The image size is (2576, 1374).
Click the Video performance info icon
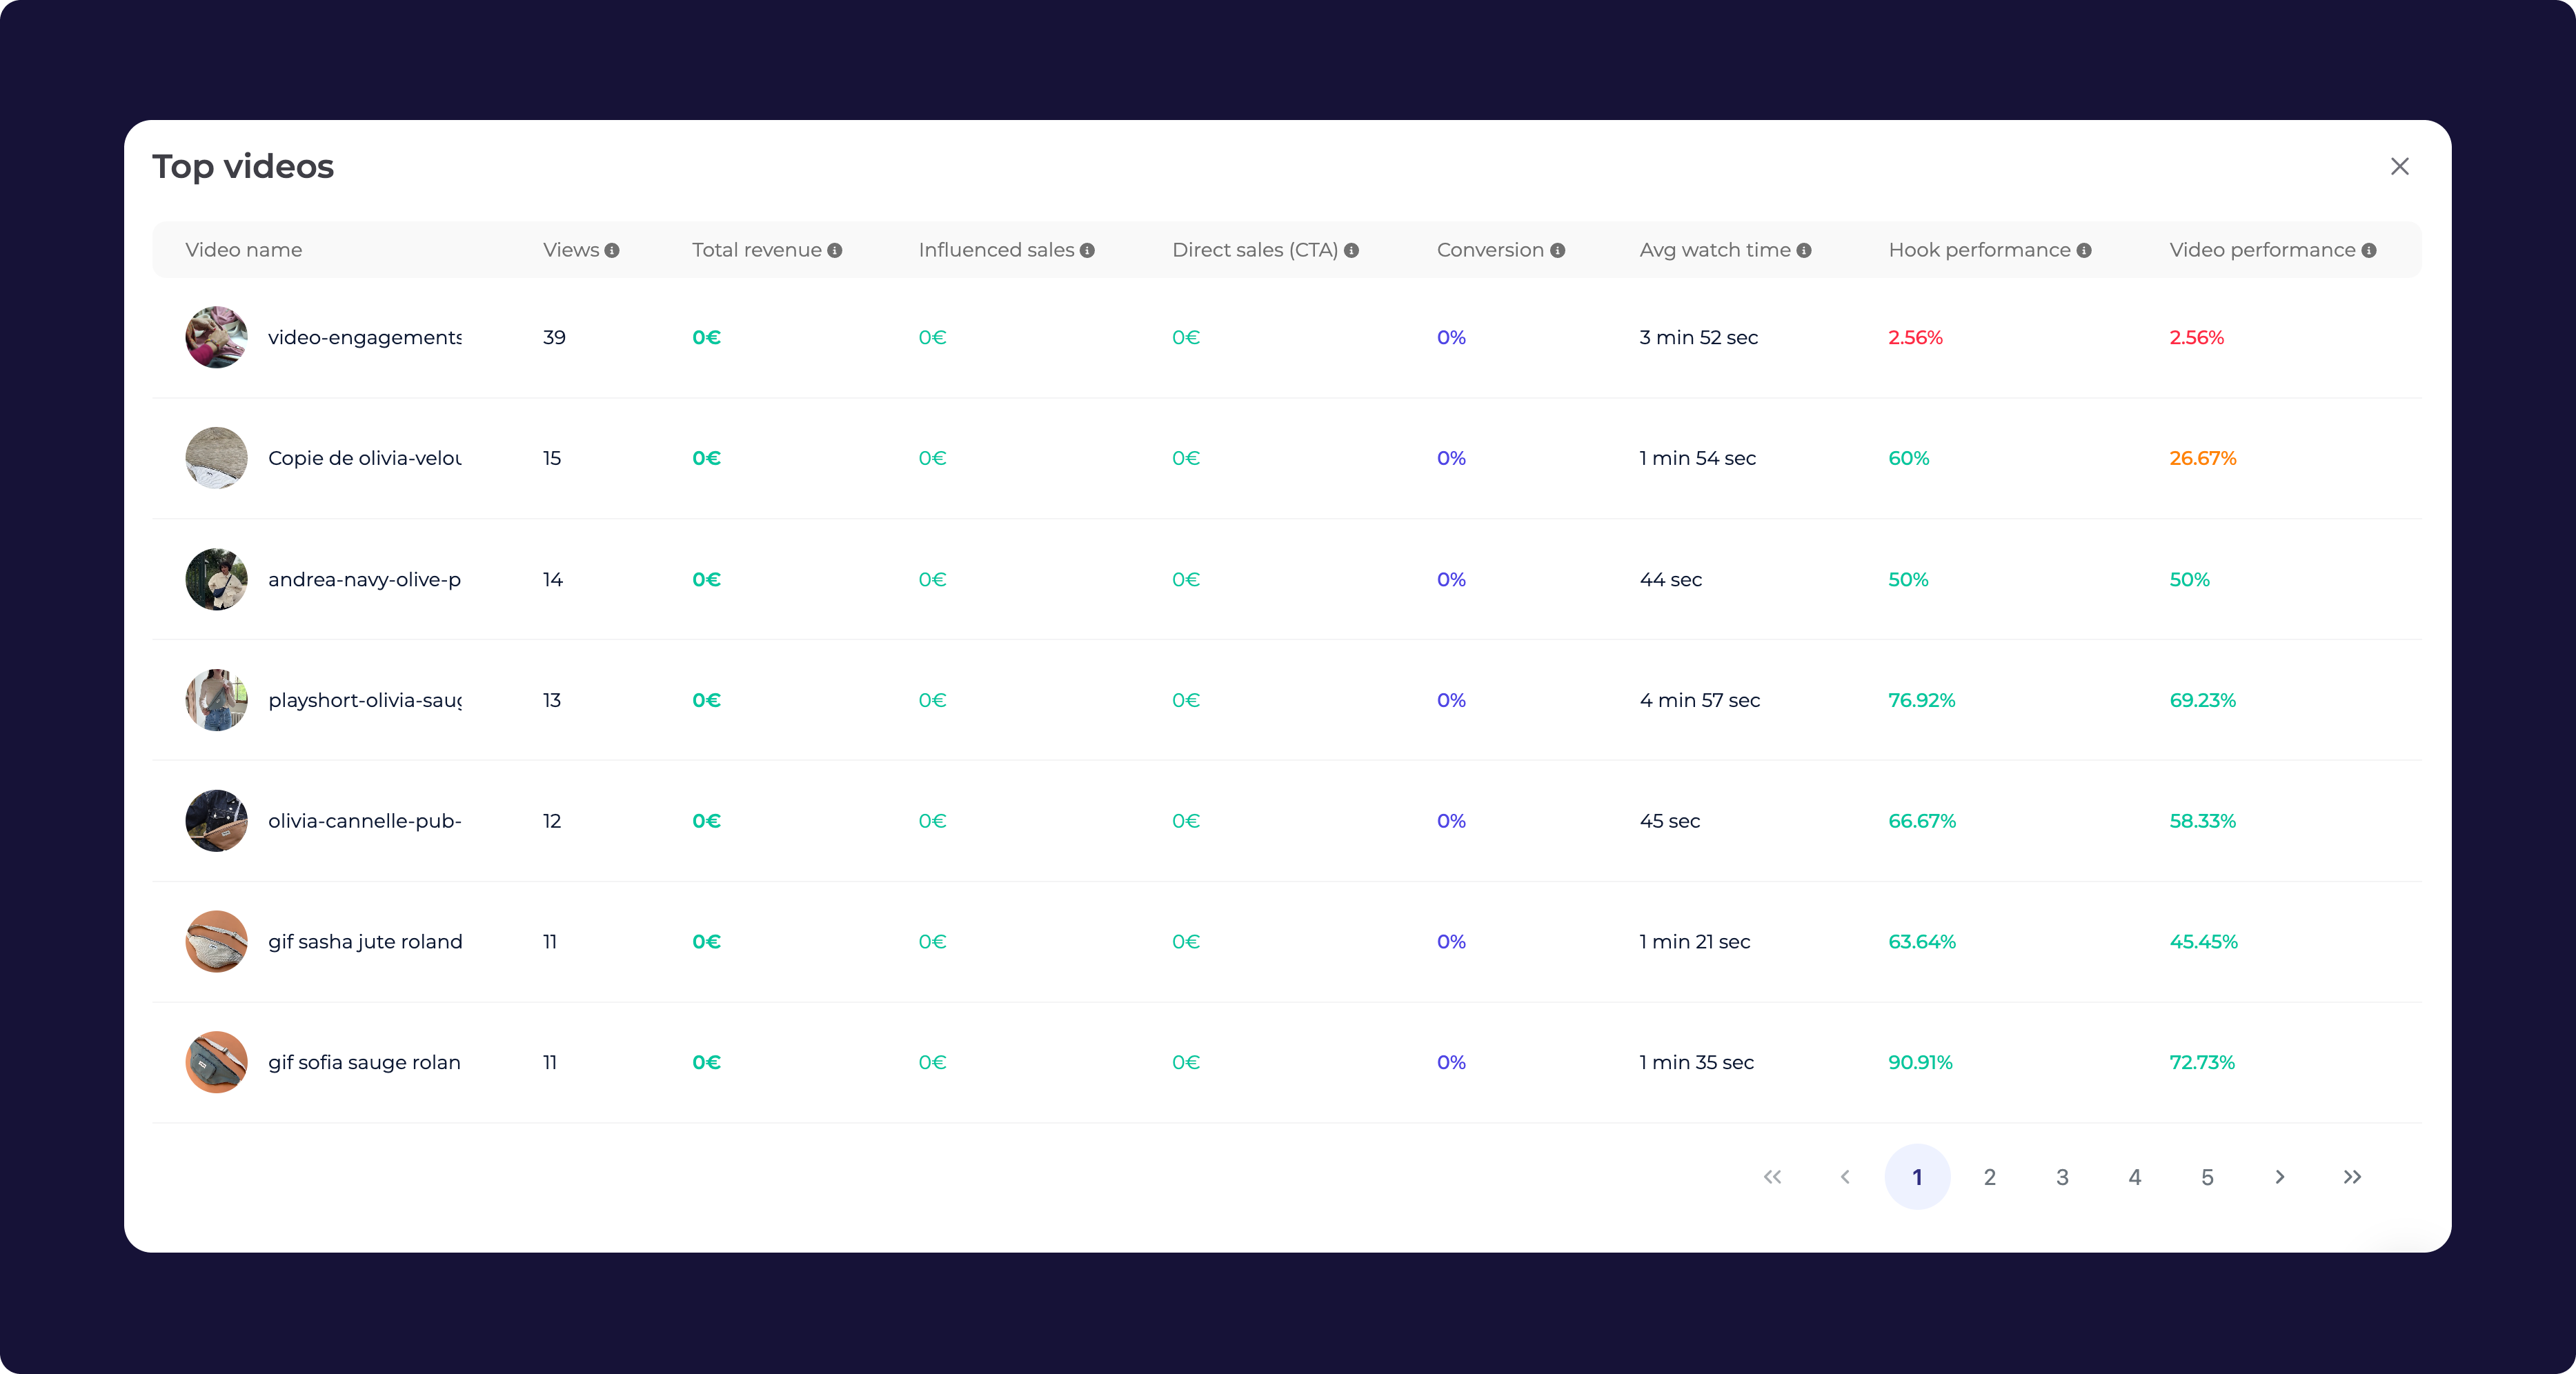[2369, 251]
